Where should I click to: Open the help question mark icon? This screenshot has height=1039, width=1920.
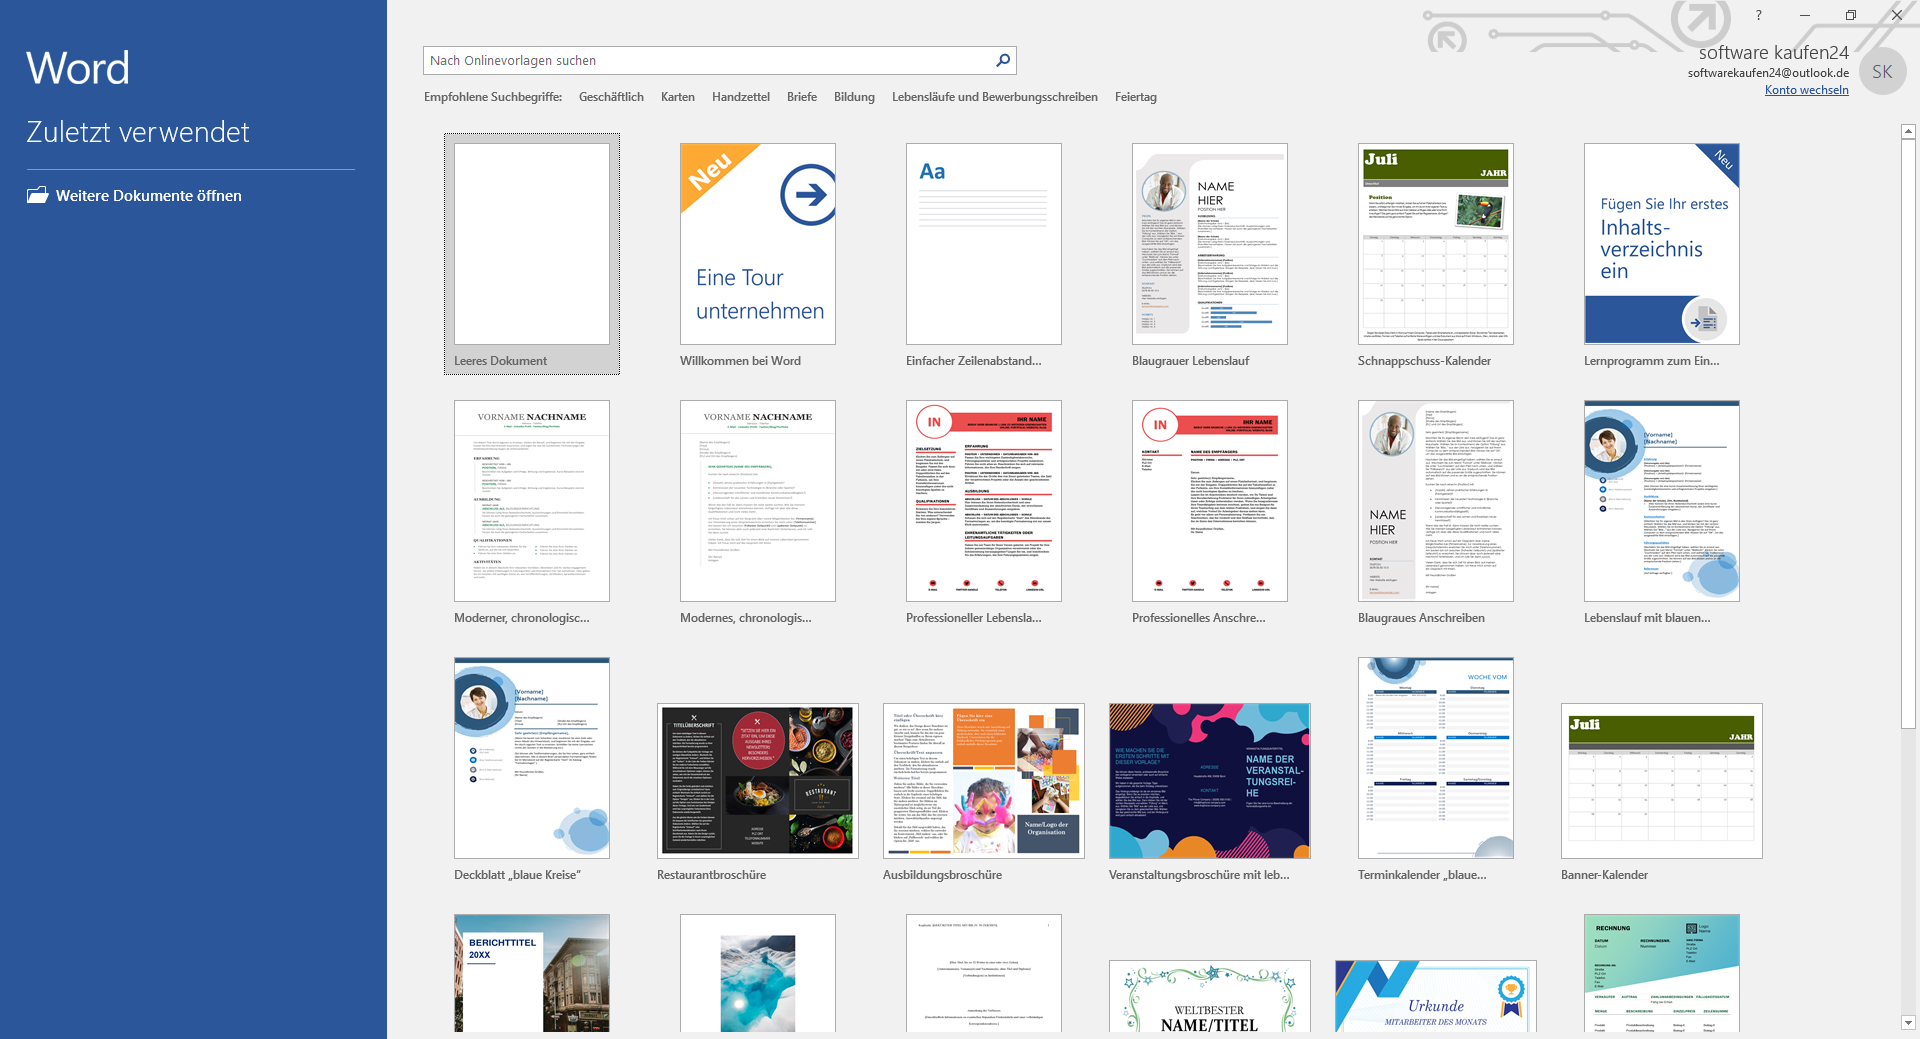1758,15
